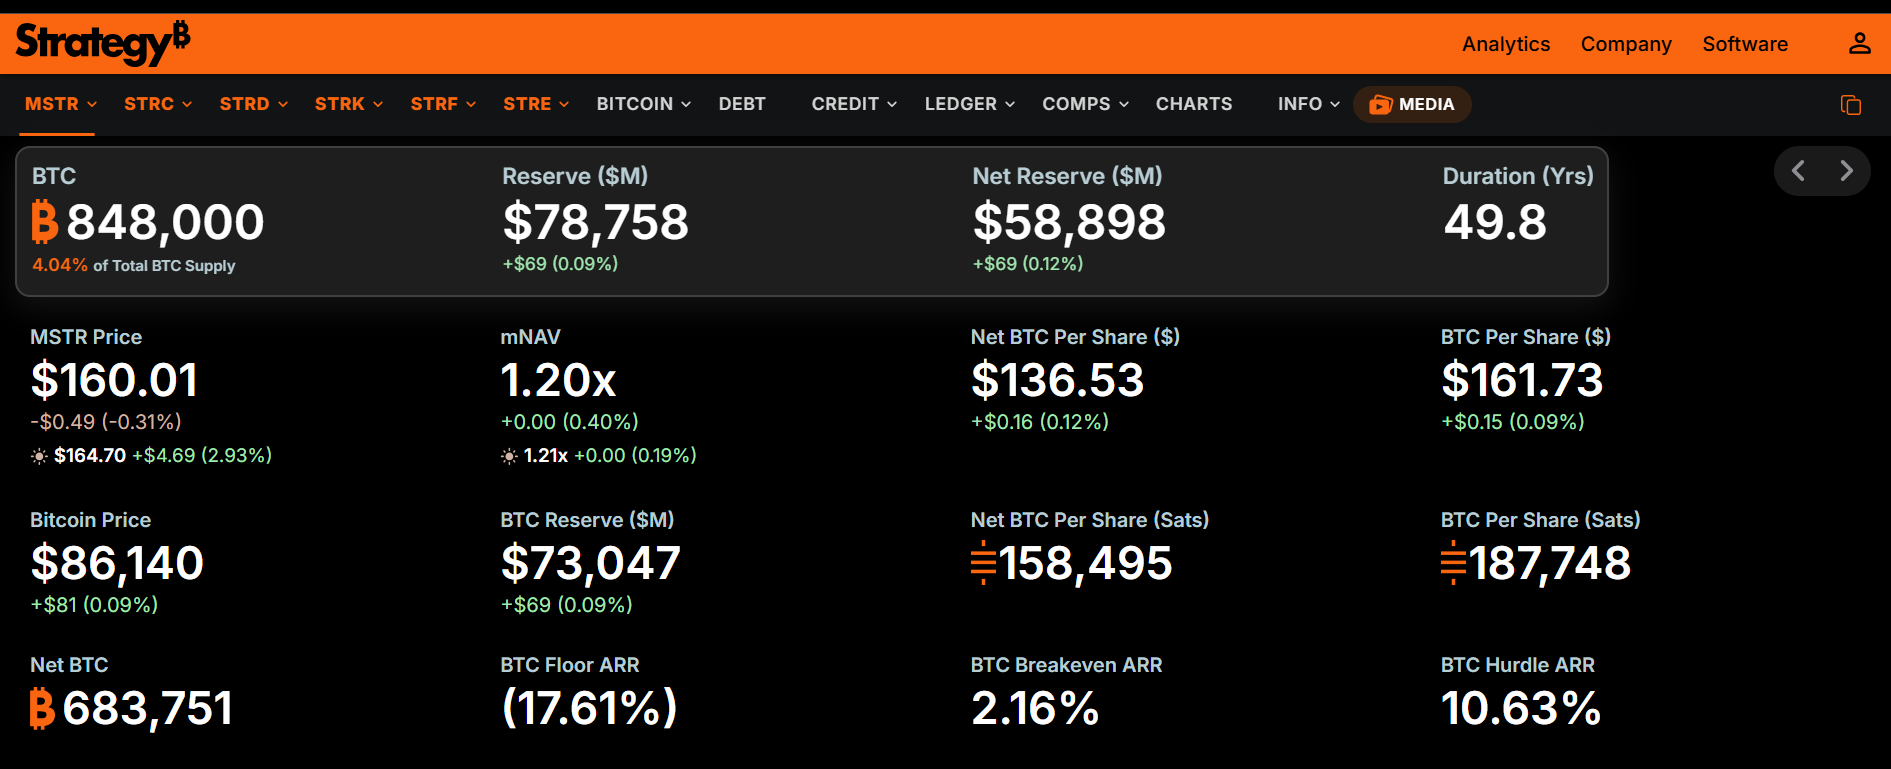Open the INFO menu

tap(1309, 104)
